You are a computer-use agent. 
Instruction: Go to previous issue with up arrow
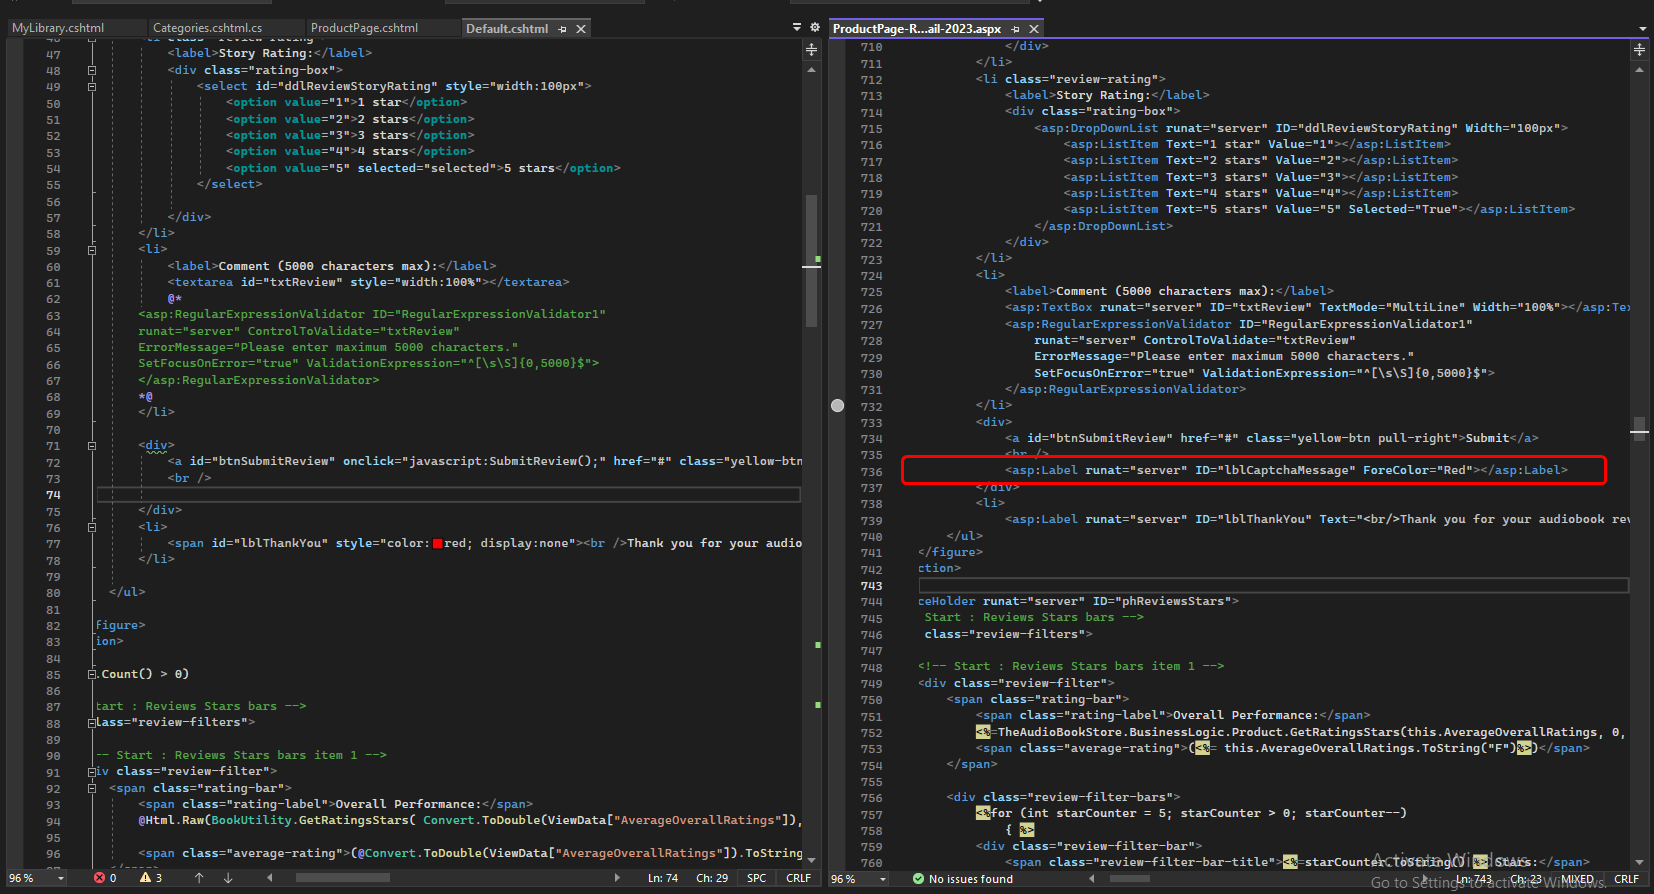[199, 878]
